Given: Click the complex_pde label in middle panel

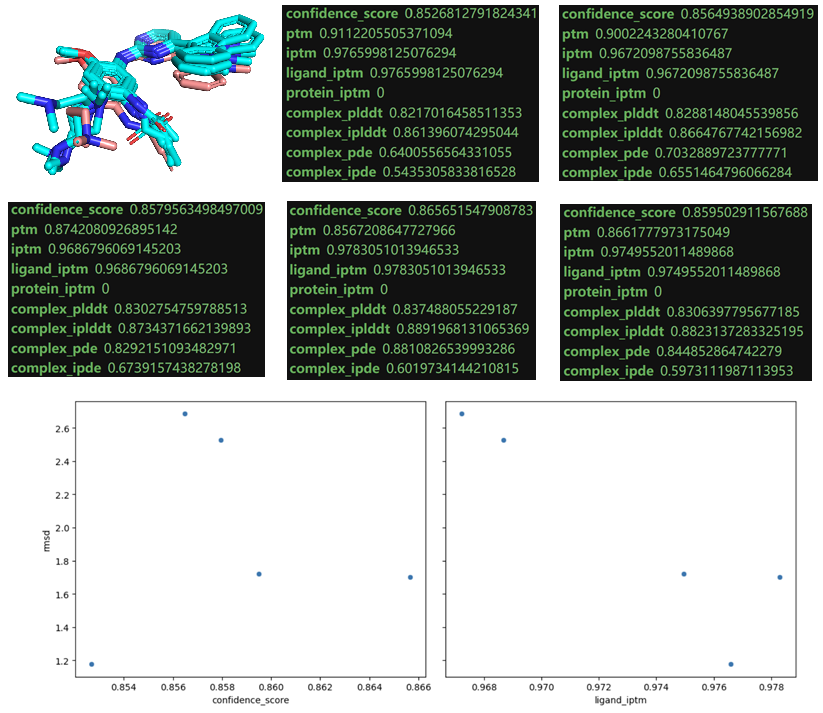Looking at the screenshot, I should click(x=335, y=350).
